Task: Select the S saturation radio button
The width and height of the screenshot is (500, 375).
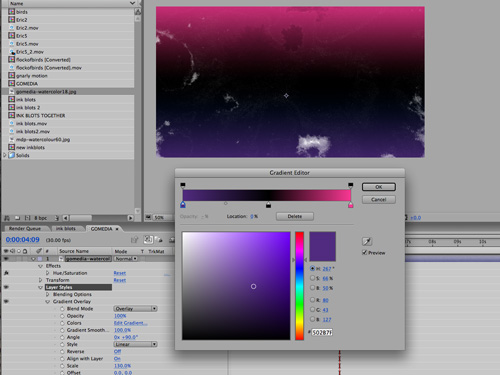Action: (x=312, y=278)
